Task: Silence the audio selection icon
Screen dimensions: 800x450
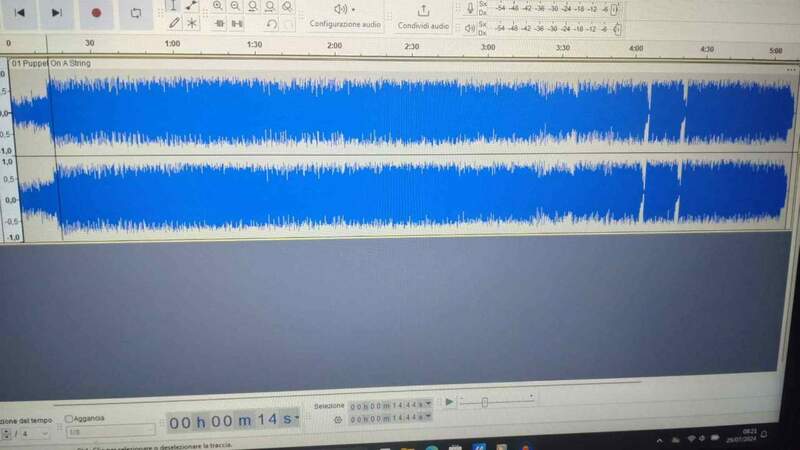Action: coord(237,23)
